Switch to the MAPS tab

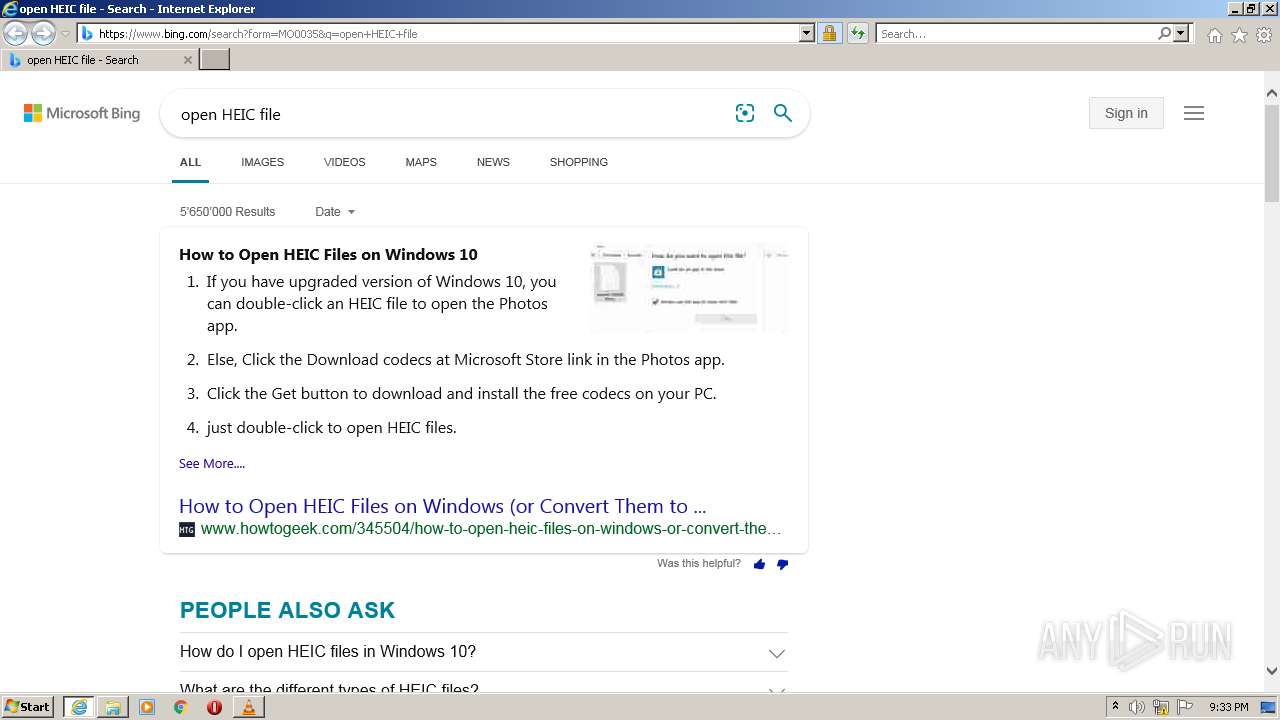coord(421,162)
